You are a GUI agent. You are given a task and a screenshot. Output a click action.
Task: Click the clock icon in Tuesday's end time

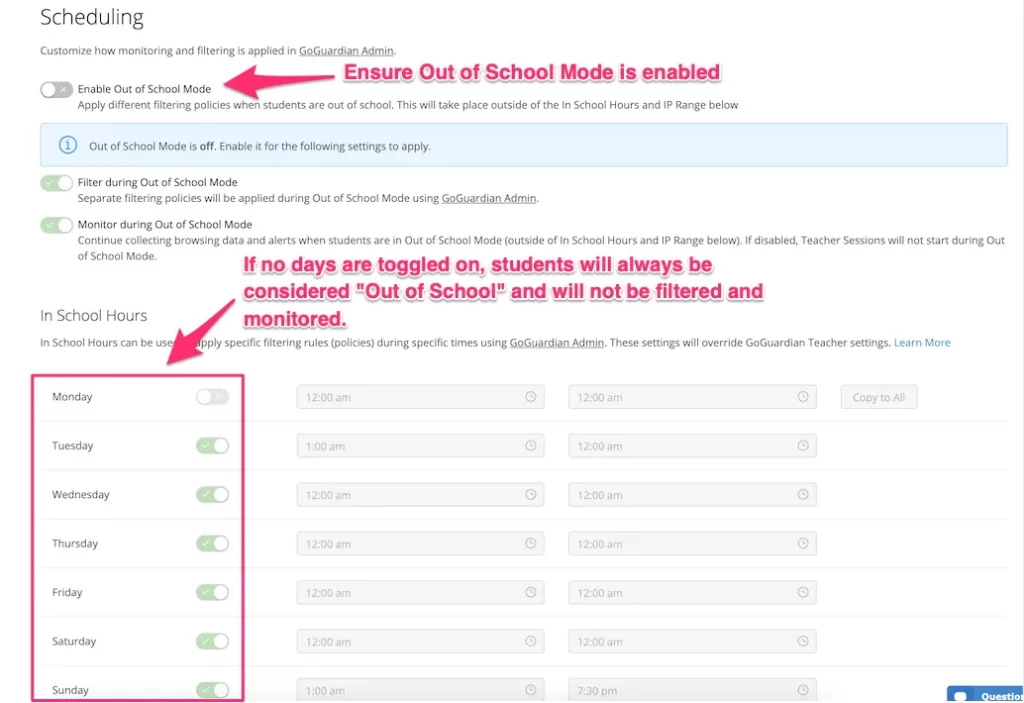click(x=803, y=446)
